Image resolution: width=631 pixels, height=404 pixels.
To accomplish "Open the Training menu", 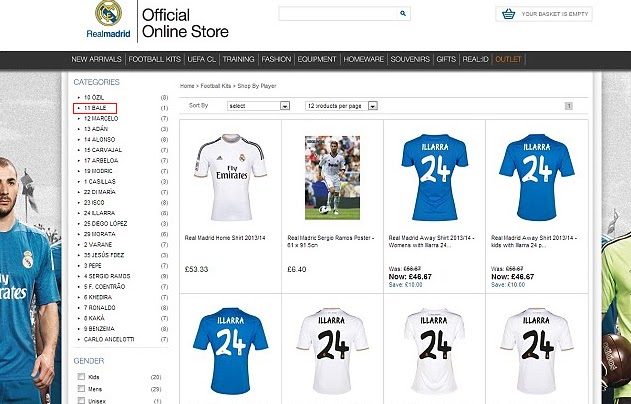I will pos(238,59).
